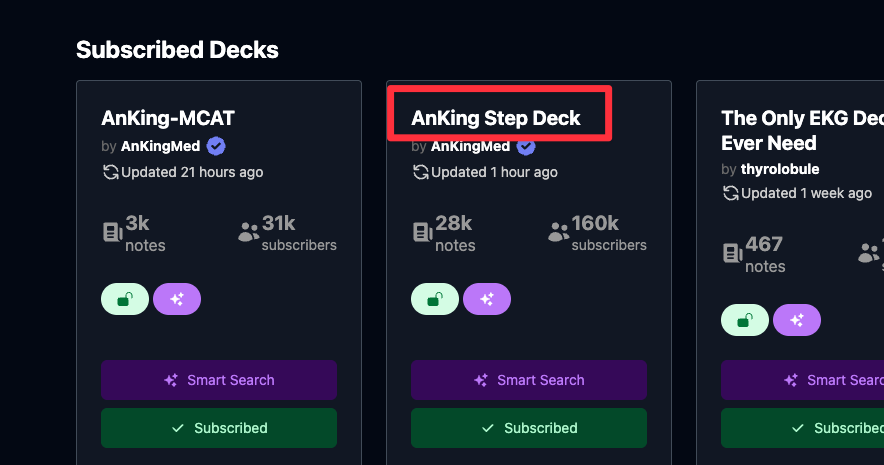Toggle the Subscribed button on AnKing-MCAT
Viewport: 884px width, 465px height.
[x=219, y=428]
